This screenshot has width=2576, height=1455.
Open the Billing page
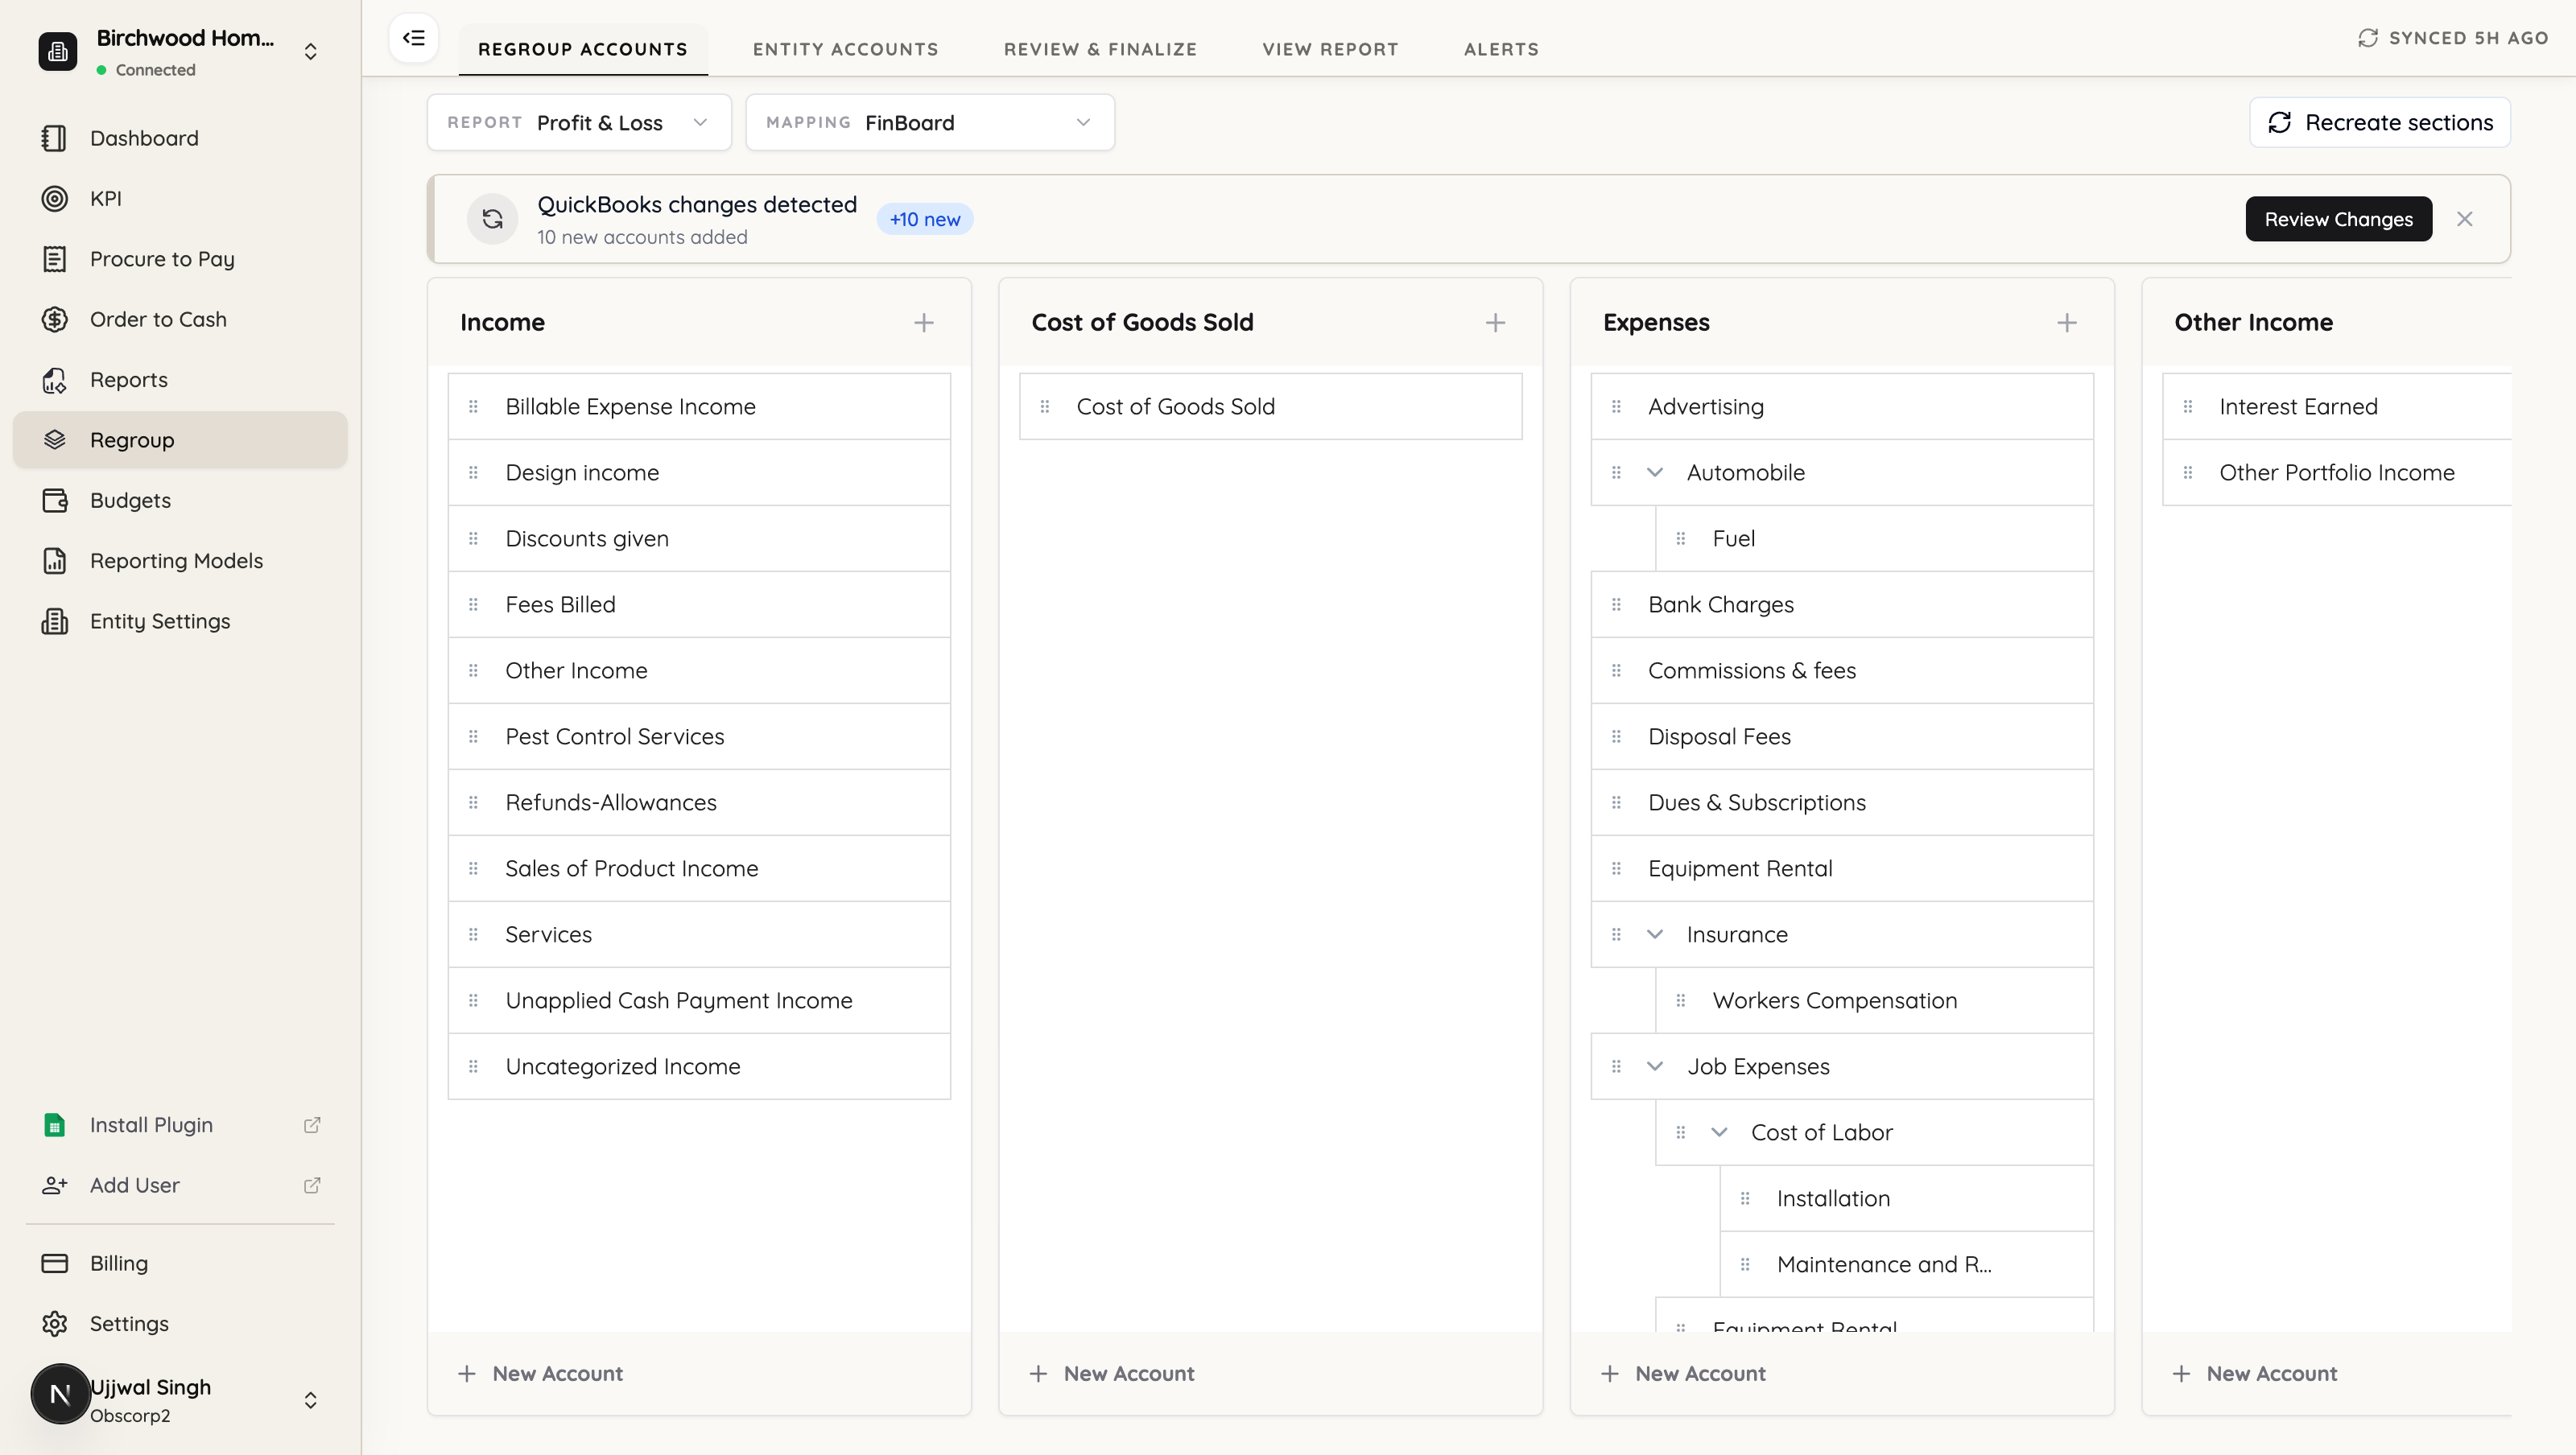point(180,1263)
